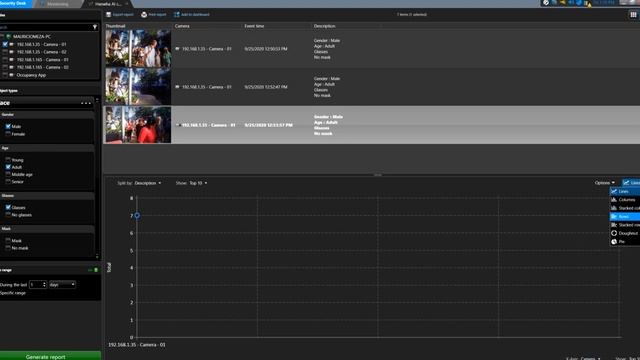The image size is (640, 360).
Task: Check 192.168.1.165 - Camera - 01 checkbox
Action: [5, 60]
